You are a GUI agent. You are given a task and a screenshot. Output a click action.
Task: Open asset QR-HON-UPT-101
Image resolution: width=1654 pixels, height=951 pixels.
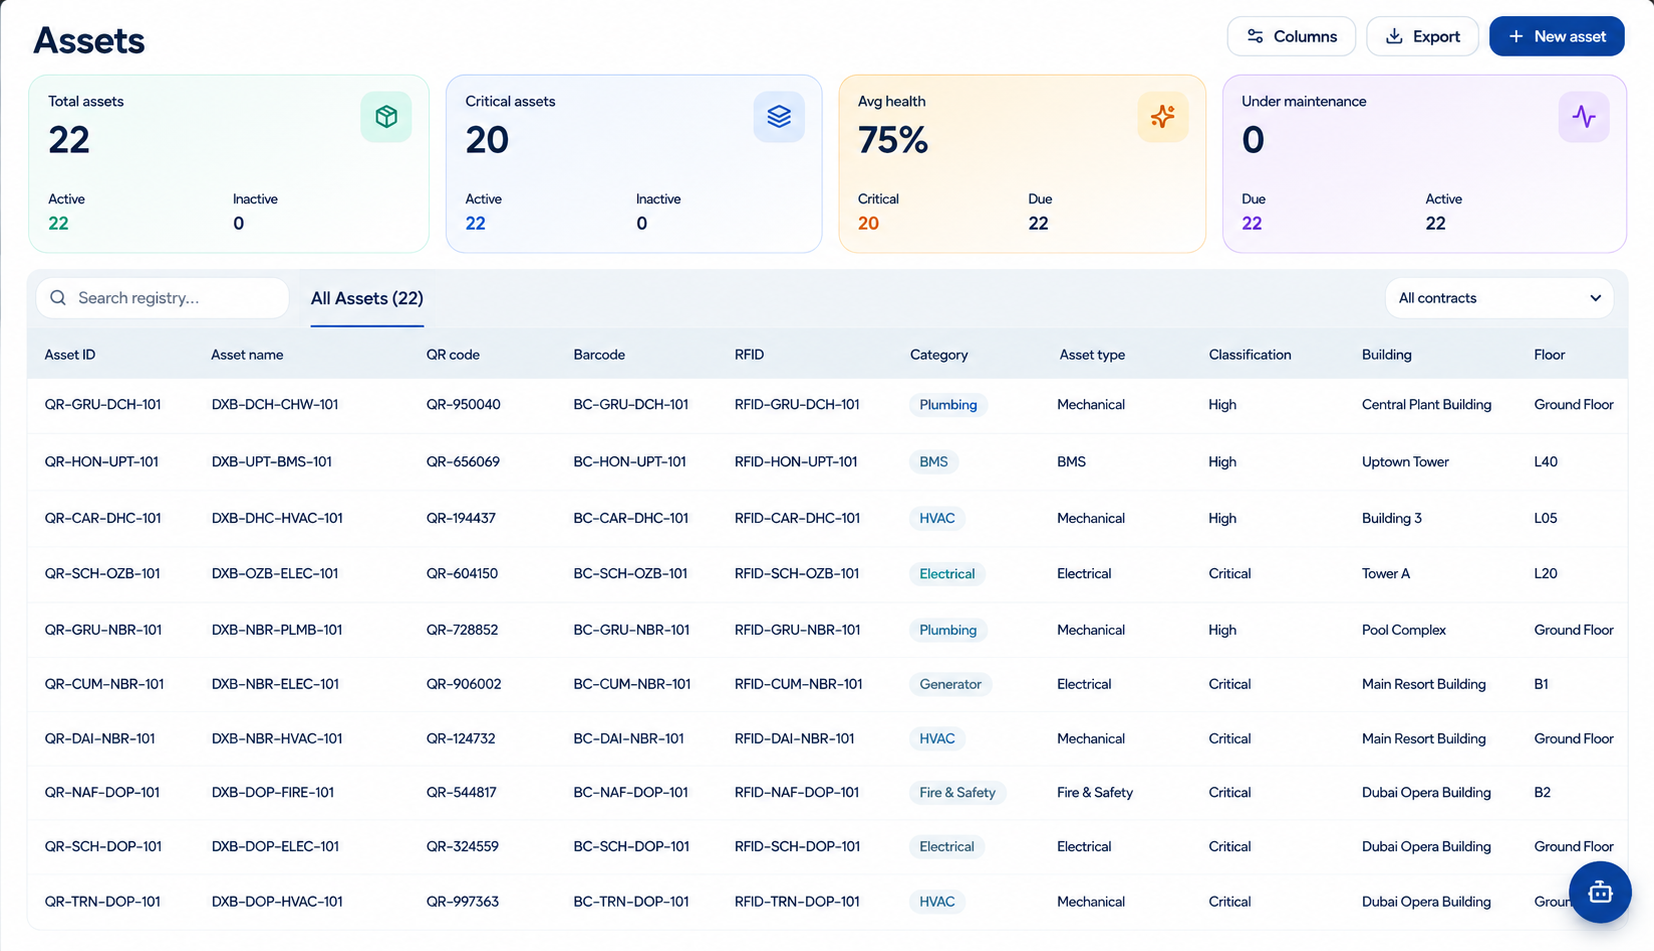(x=102, y=462)
